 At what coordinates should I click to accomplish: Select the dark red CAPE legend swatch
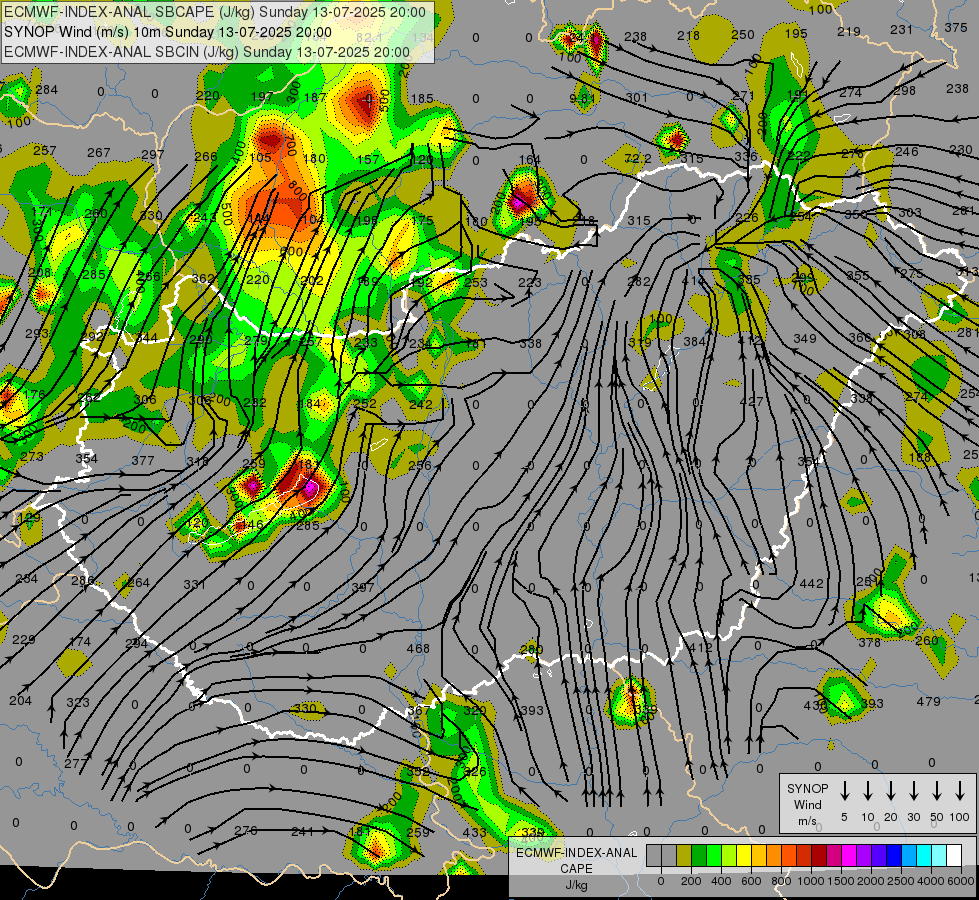click(819, 856)
